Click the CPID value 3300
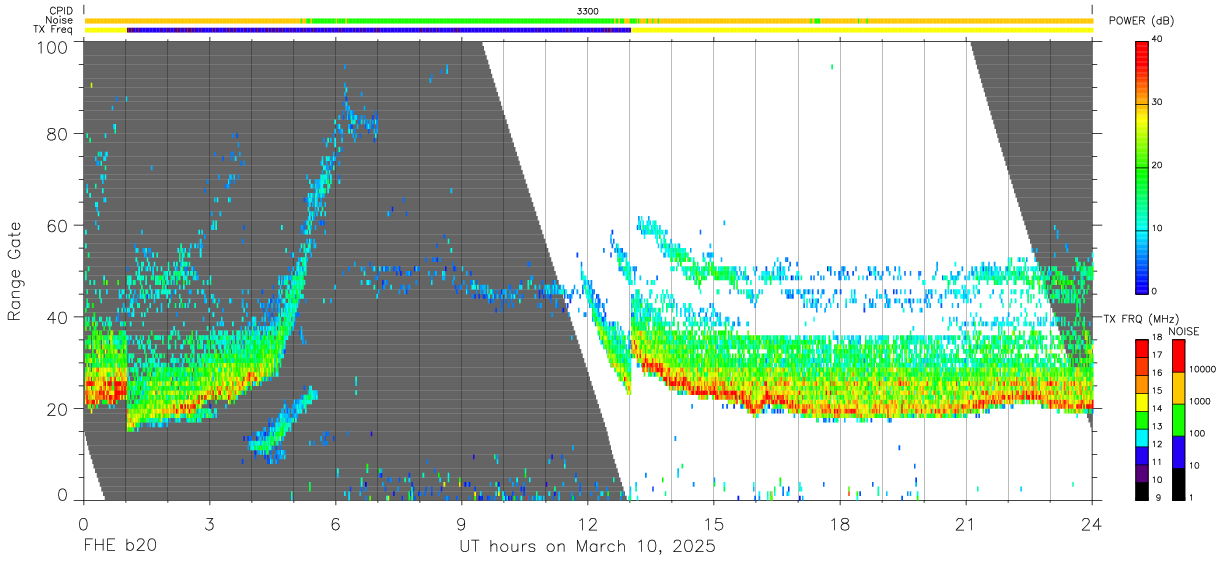This screenshot has height=567, width=1228. (588, 10)
